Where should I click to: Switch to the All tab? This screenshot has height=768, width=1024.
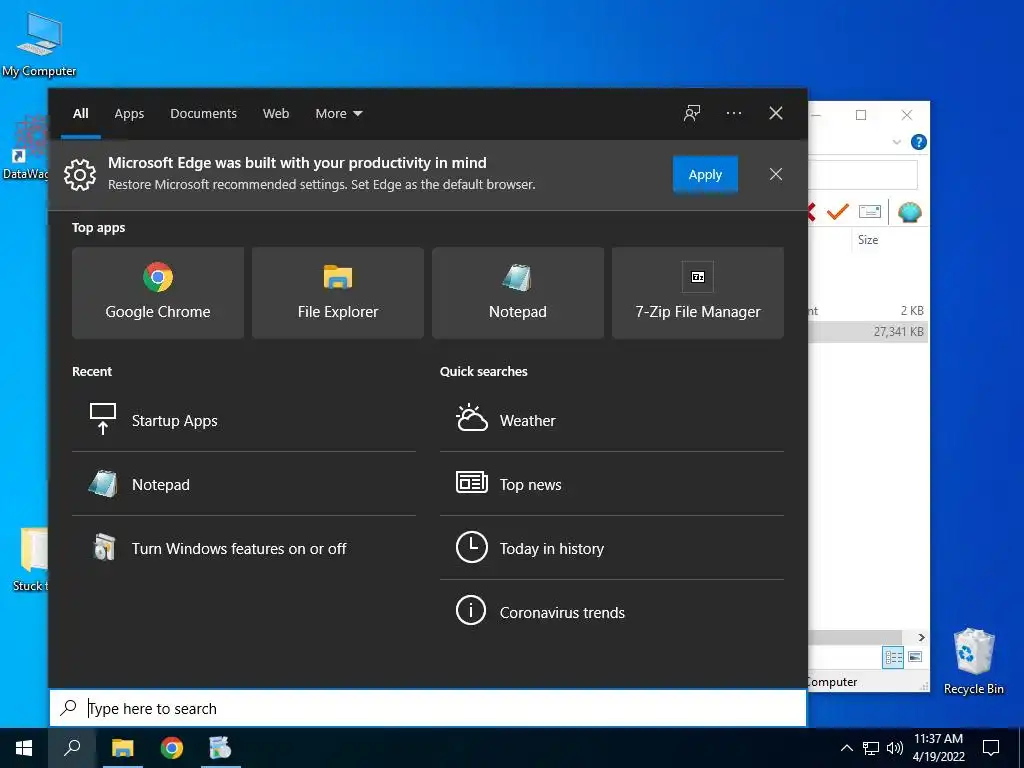coord(81,114)
